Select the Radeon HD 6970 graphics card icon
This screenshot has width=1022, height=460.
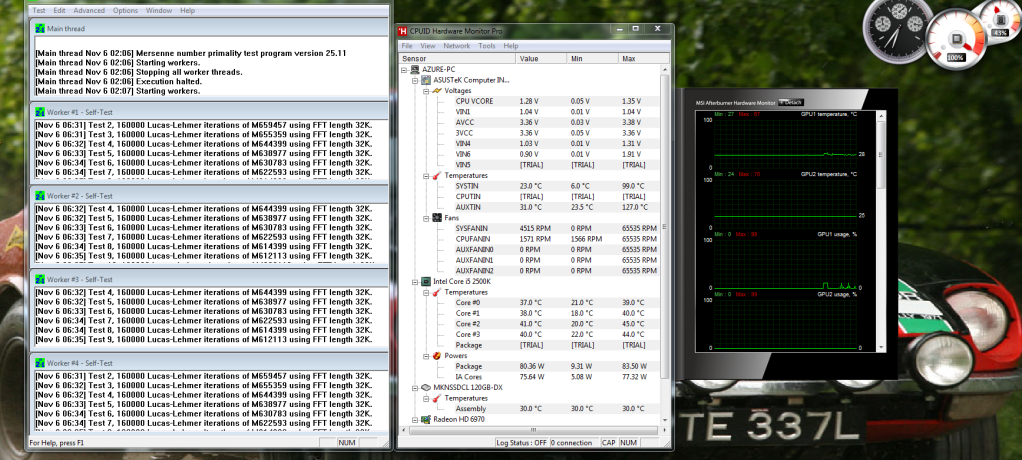tap(426, 419)
